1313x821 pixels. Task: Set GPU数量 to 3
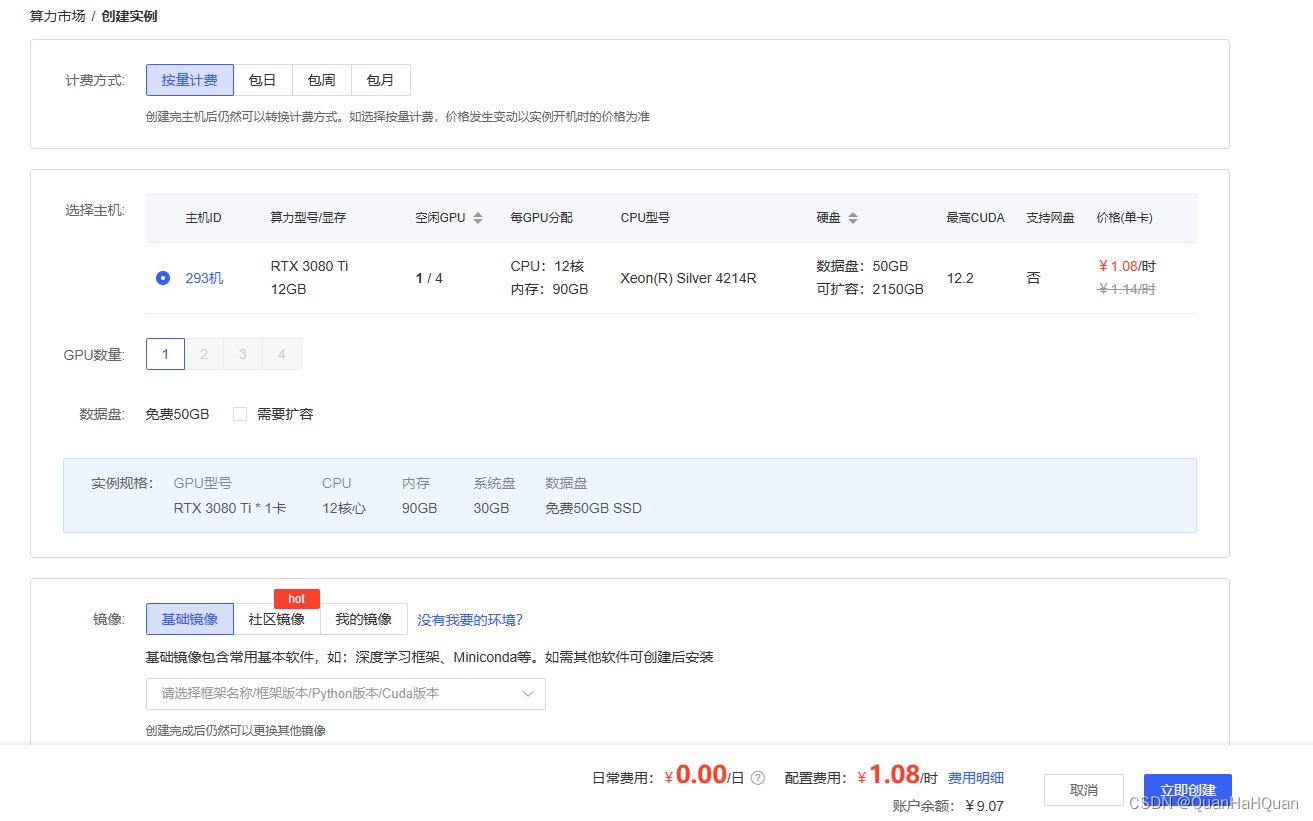243,354
